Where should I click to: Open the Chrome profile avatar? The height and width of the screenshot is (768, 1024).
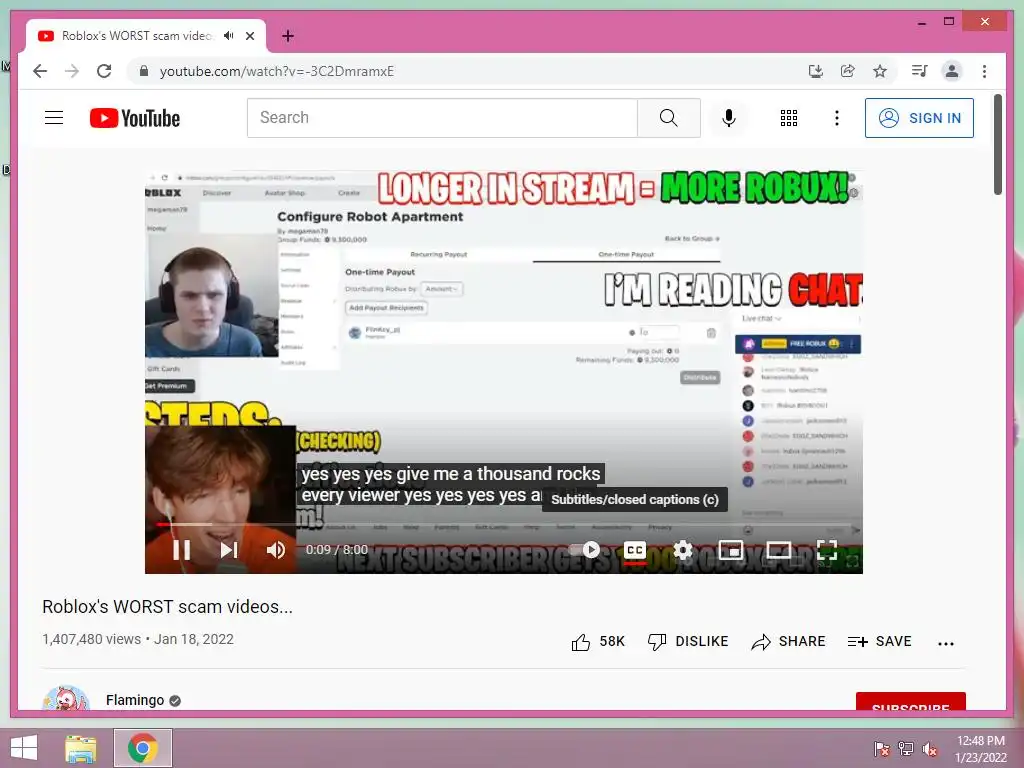(x=952, y=71)
